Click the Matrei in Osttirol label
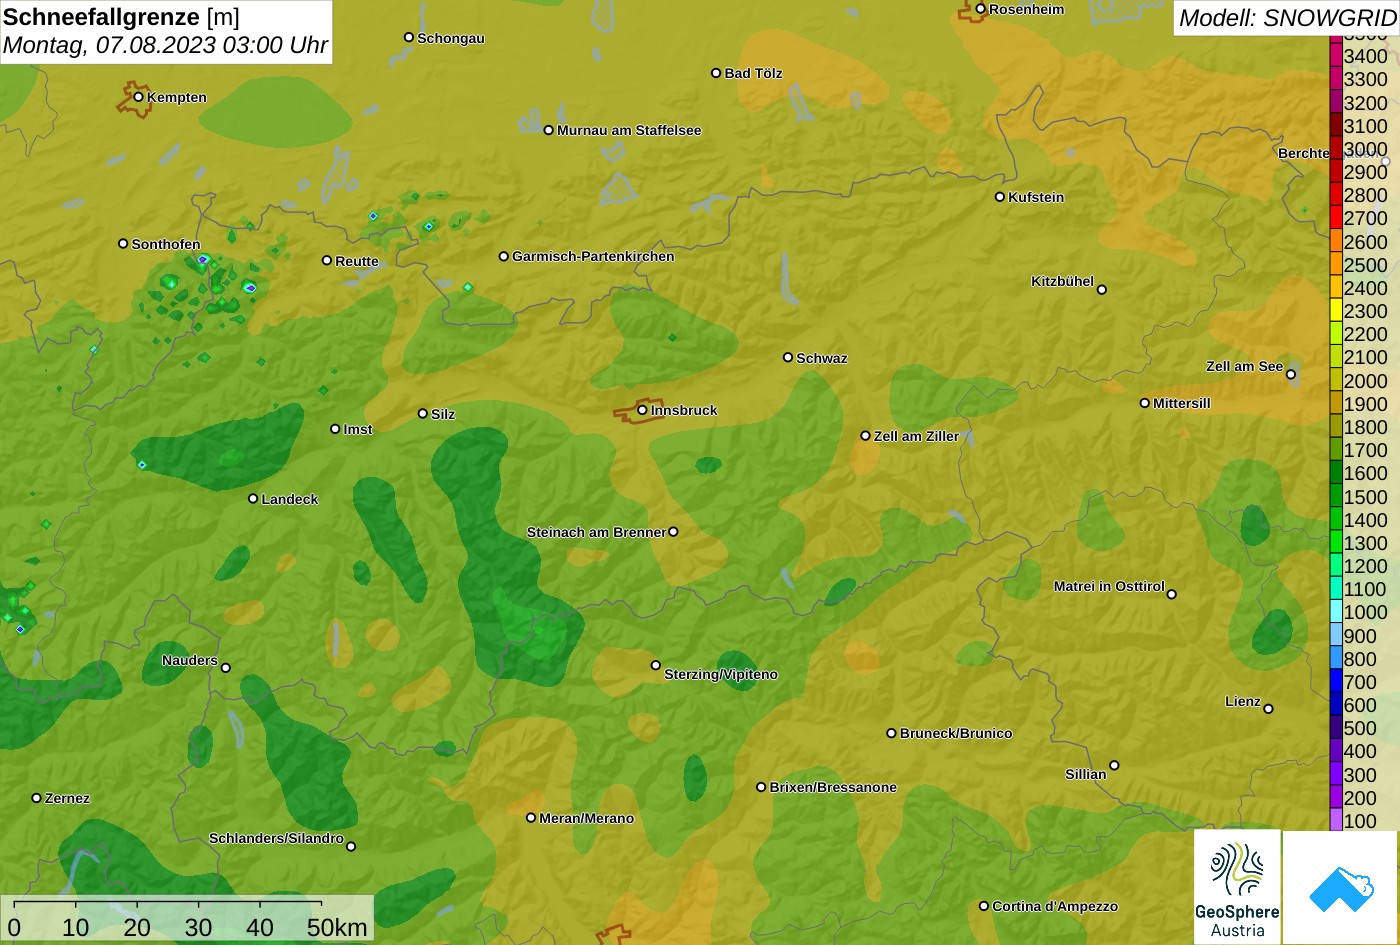This screenshot has height=945, width=1400. tap(1109, 586)
